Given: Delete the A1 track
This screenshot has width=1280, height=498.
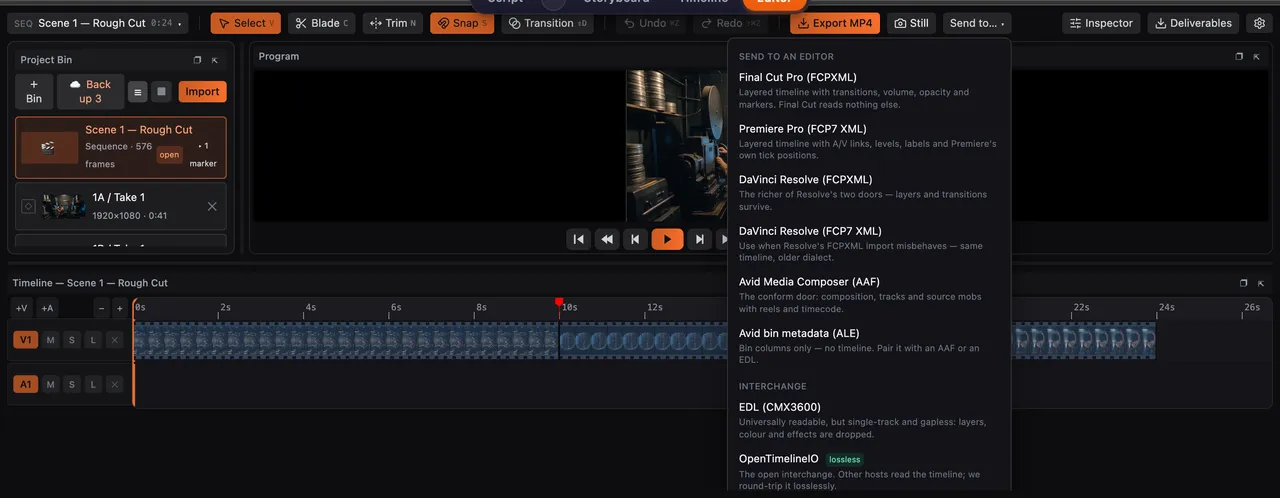Looking at the screenshot, I should coord(115,384).
